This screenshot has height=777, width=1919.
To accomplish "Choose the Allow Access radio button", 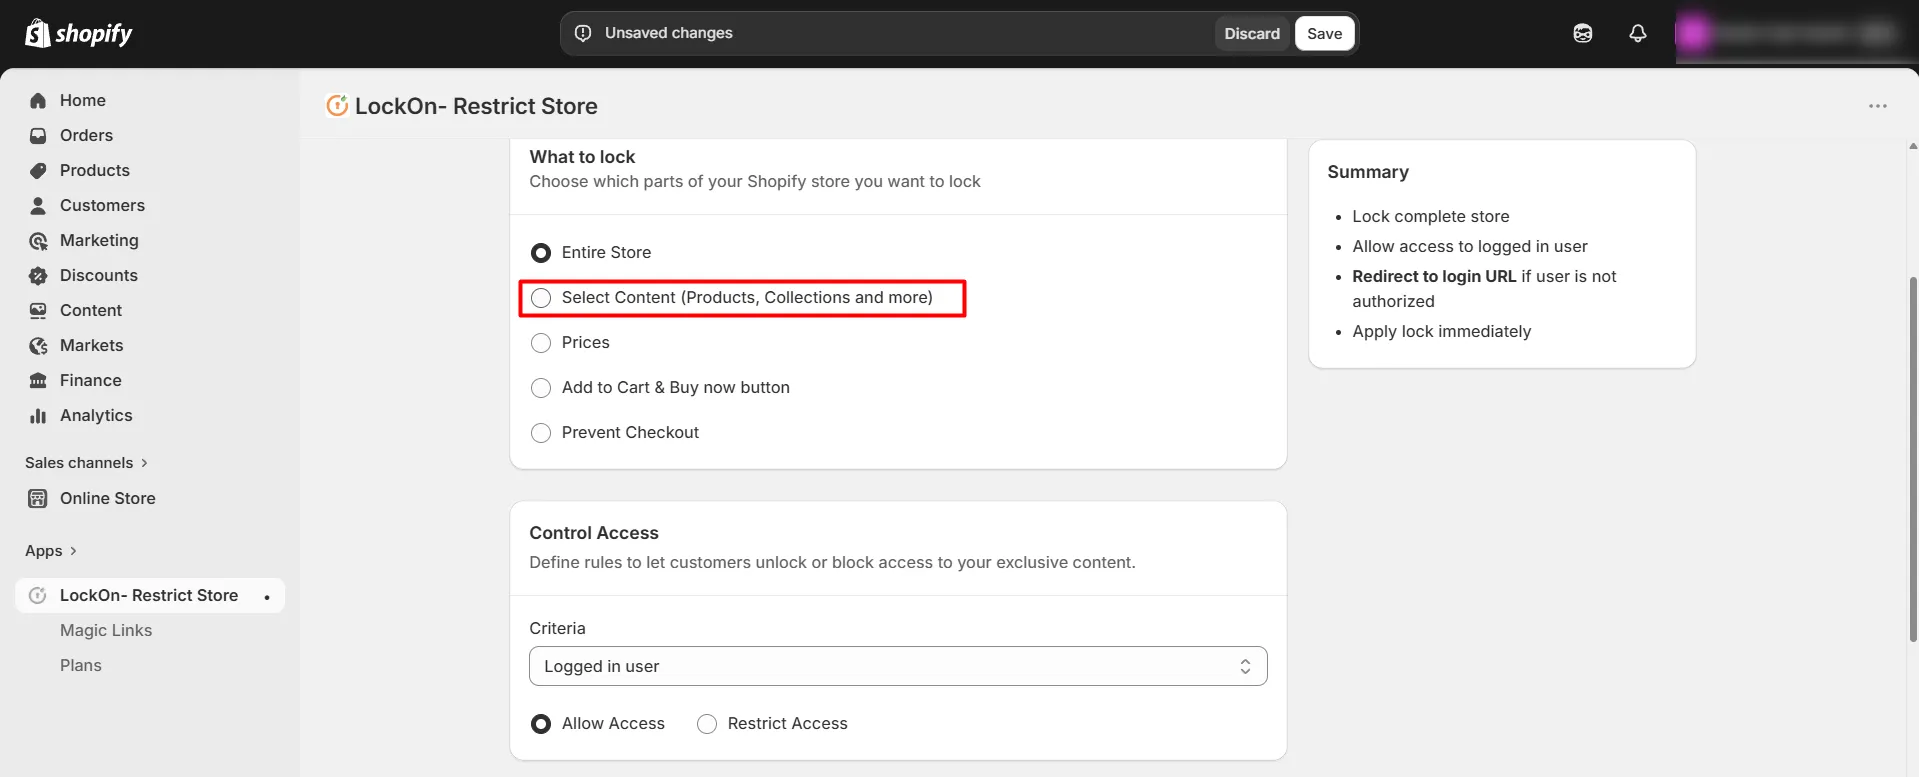I will click(x=541, y=724).
